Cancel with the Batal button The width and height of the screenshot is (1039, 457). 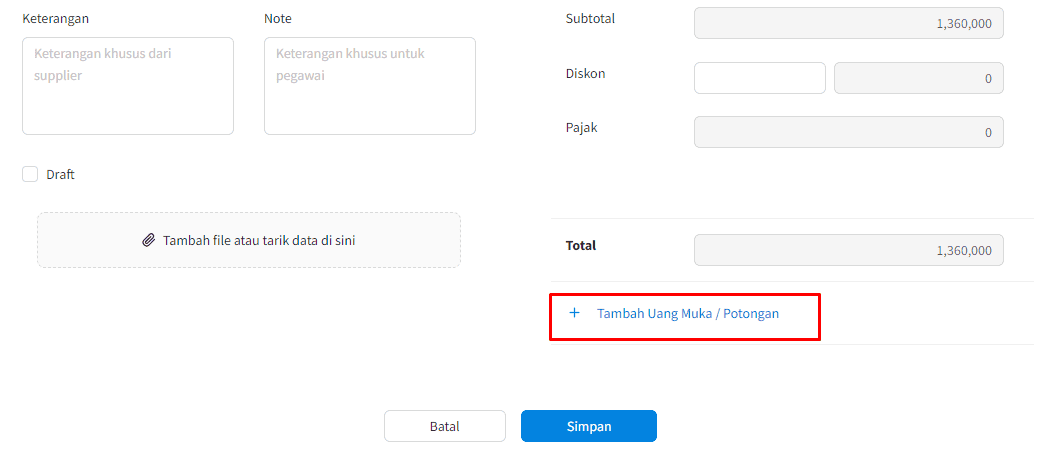click(445, 426)
